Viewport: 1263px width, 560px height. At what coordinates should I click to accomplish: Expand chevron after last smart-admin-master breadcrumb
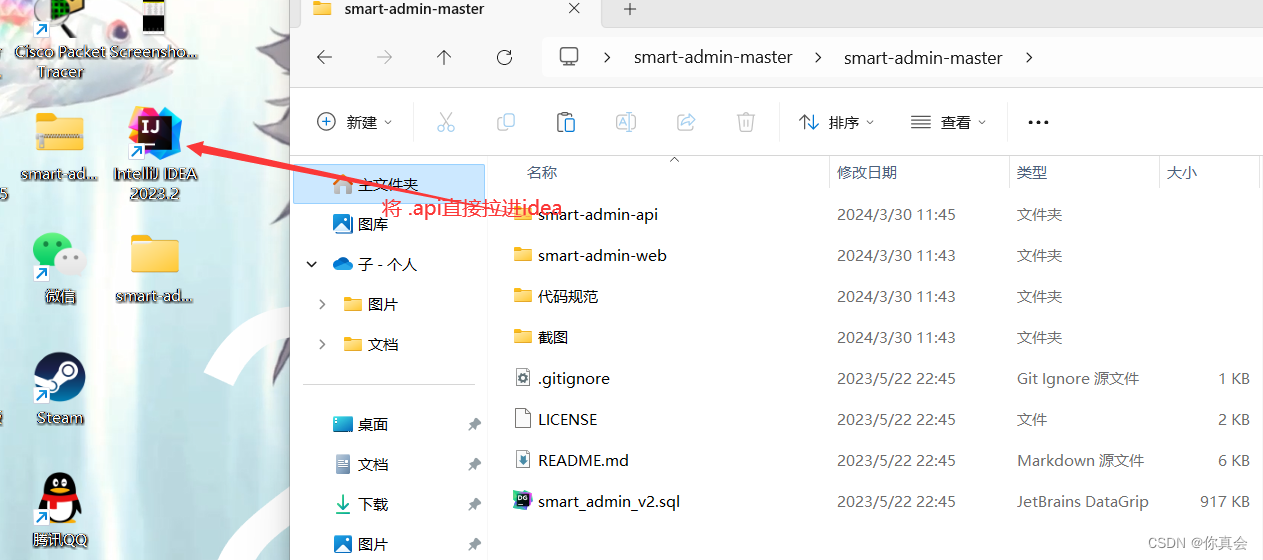click(x=1028, y=57)
